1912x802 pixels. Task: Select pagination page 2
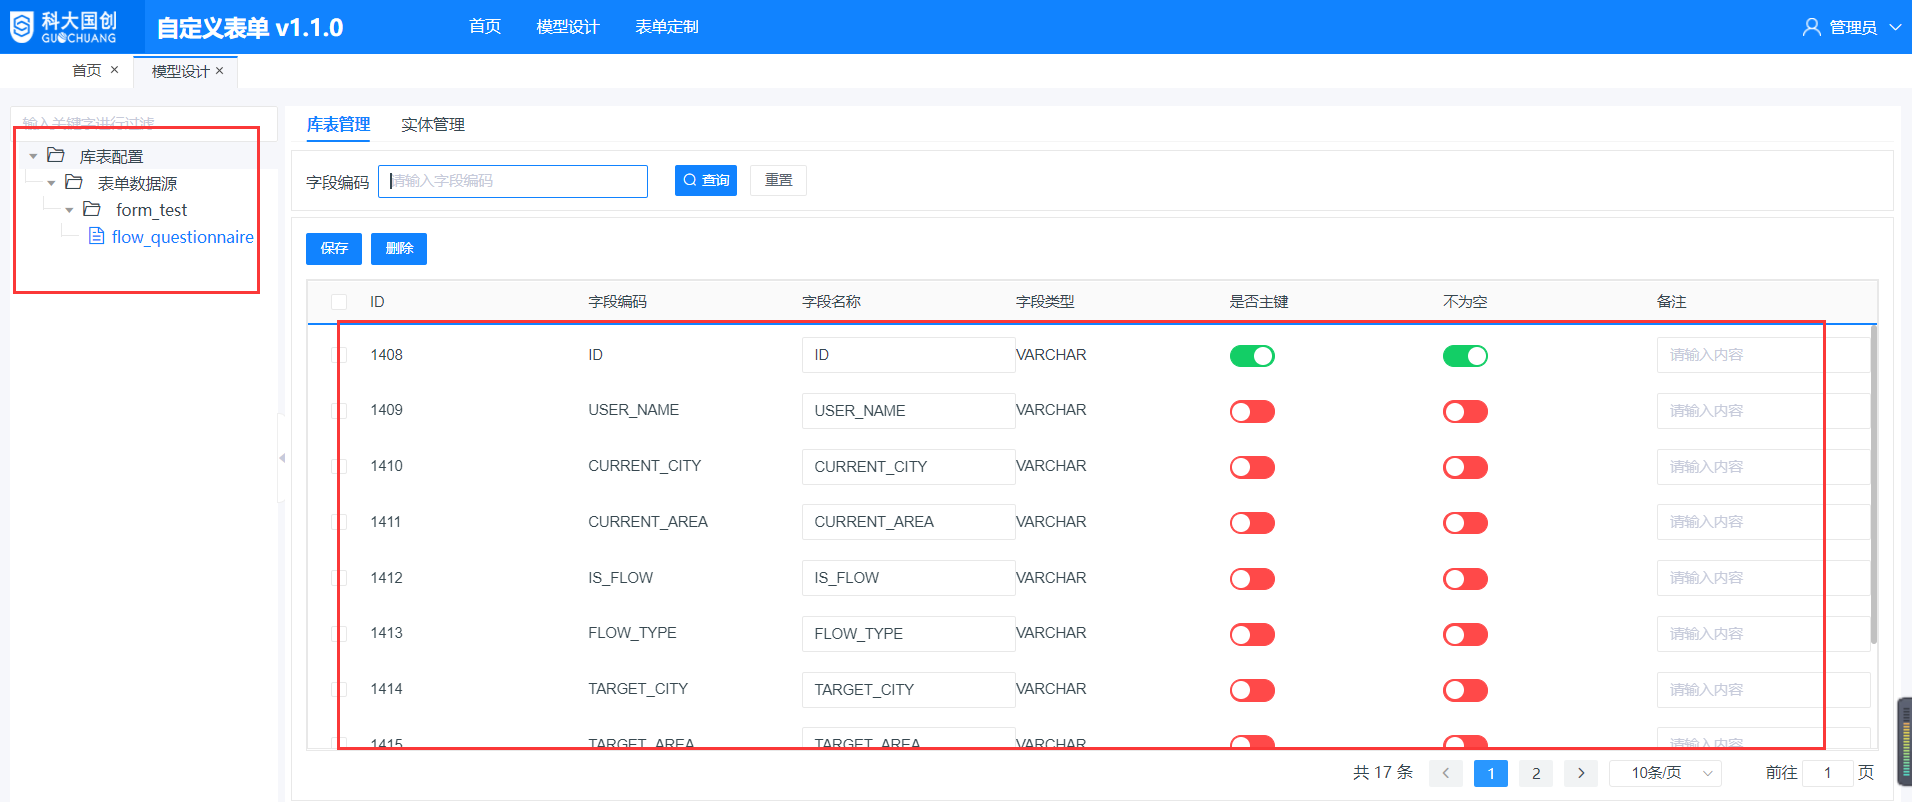[1536, 773]
